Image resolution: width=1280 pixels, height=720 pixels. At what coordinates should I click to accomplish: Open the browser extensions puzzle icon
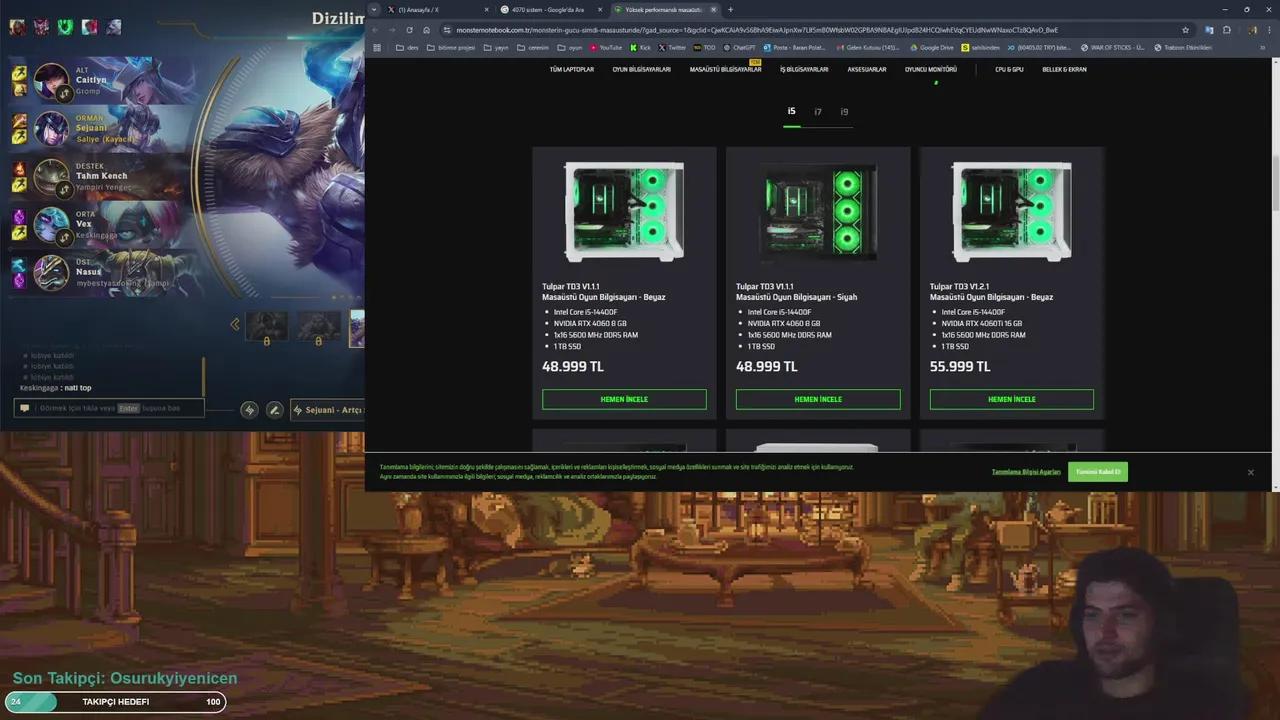1227,30
